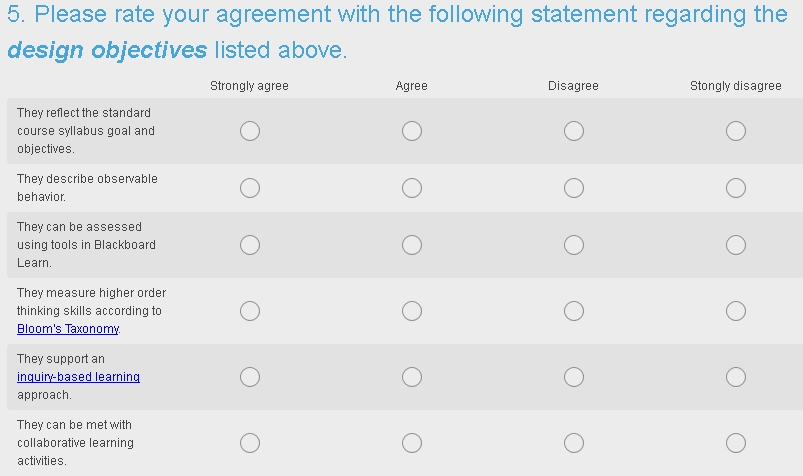Mark Disagree for standard course syllabus row

(x=574, y=131)
